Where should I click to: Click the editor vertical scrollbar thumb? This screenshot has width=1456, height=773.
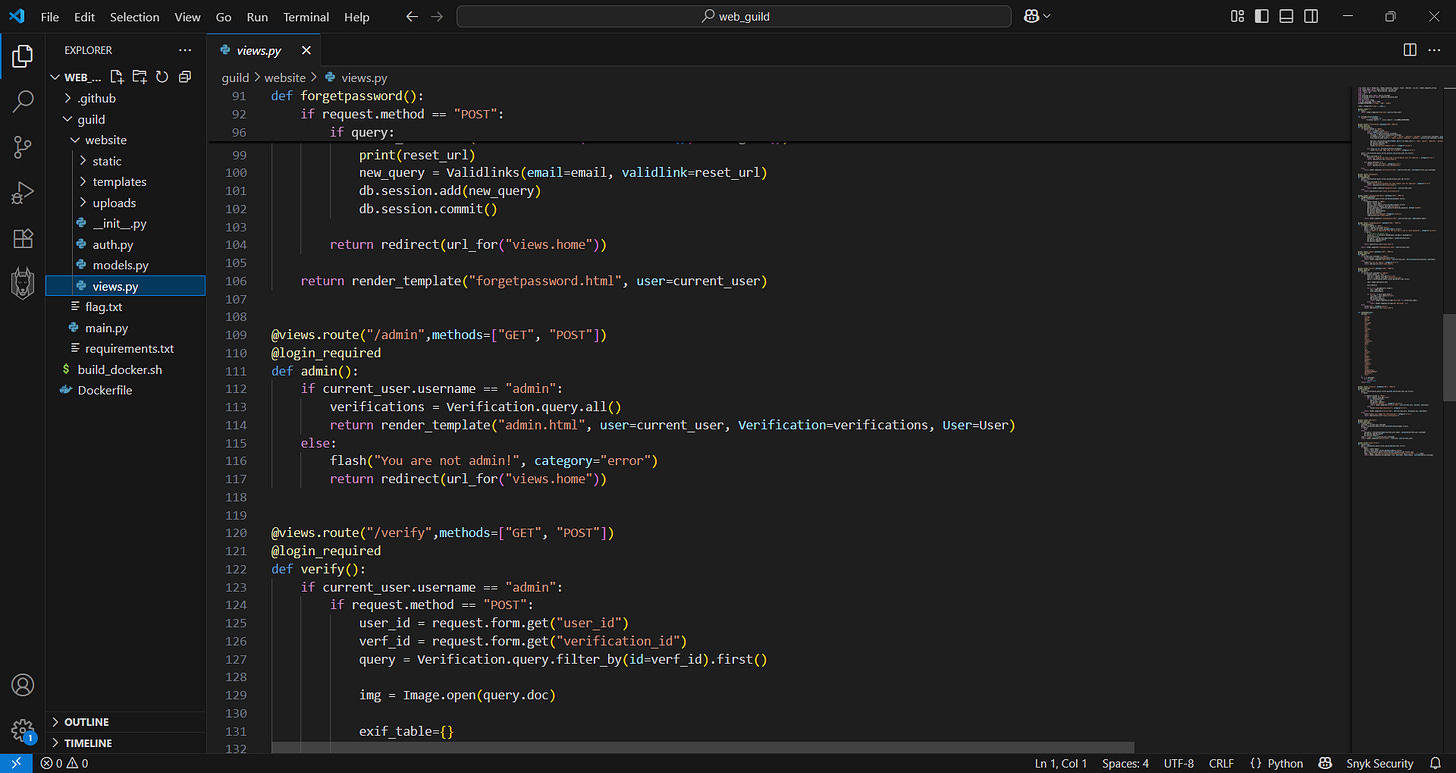tap(1448, 357)
